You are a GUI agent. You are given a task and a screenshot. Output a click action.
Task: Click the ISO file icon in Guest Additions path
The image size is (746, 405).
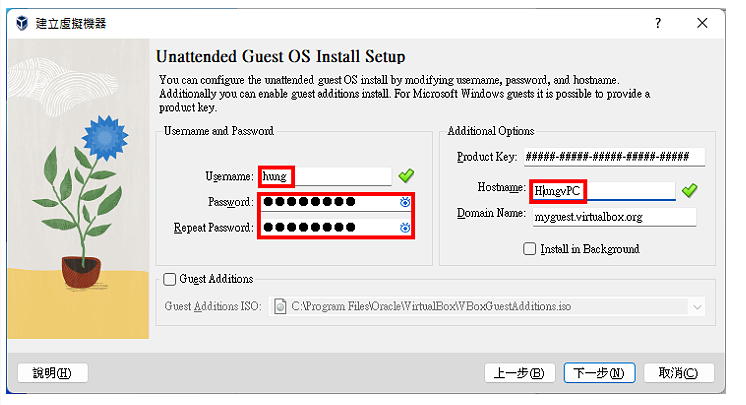point(280,306)
